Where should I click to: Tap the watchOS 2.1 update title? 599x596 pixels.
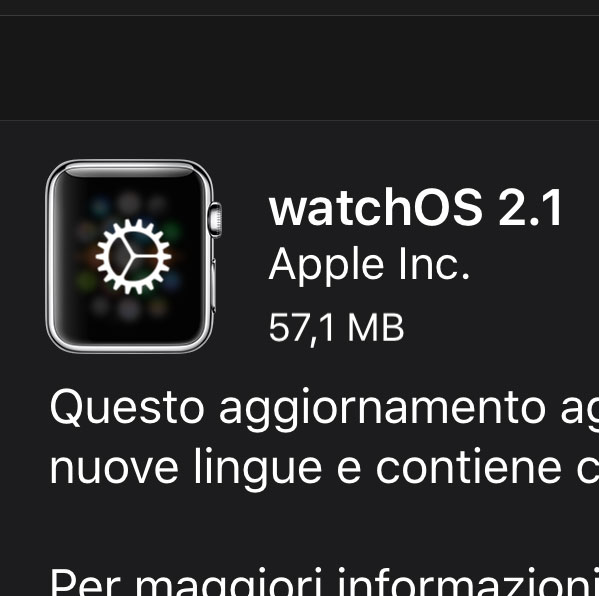416,209
